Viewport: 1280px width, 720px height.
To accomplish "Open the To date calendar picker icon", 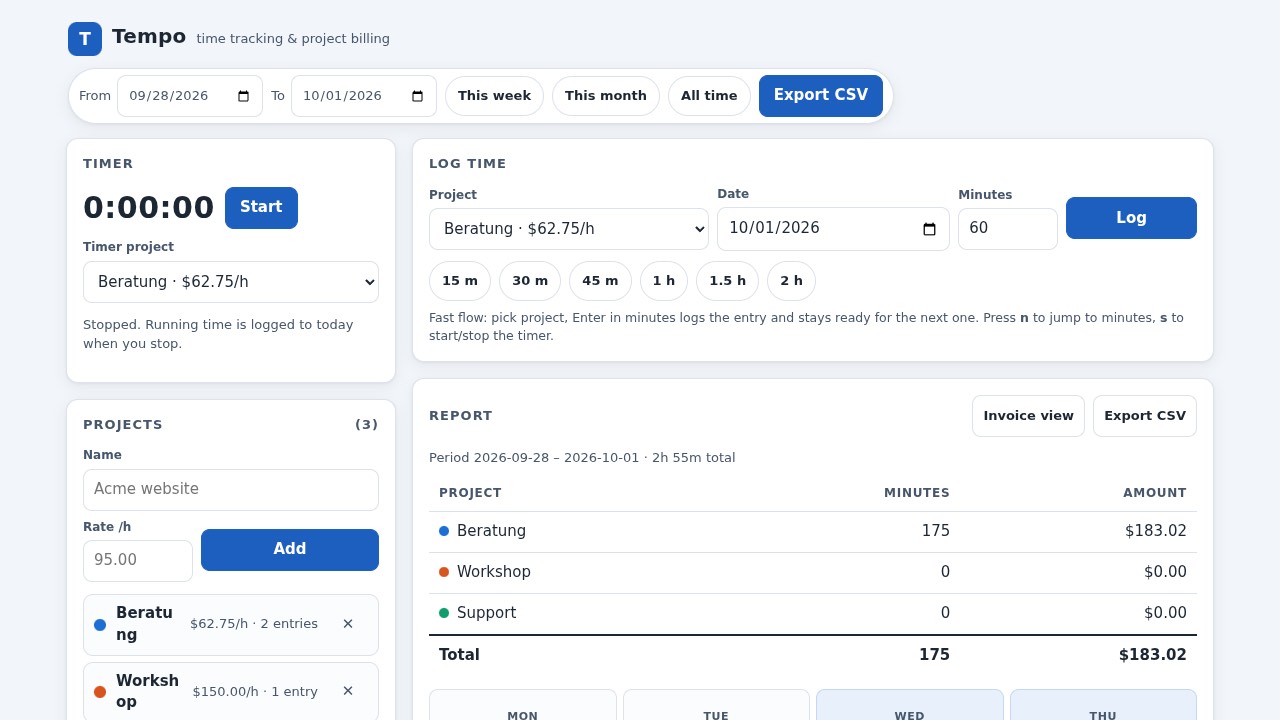I will point(417,96).
